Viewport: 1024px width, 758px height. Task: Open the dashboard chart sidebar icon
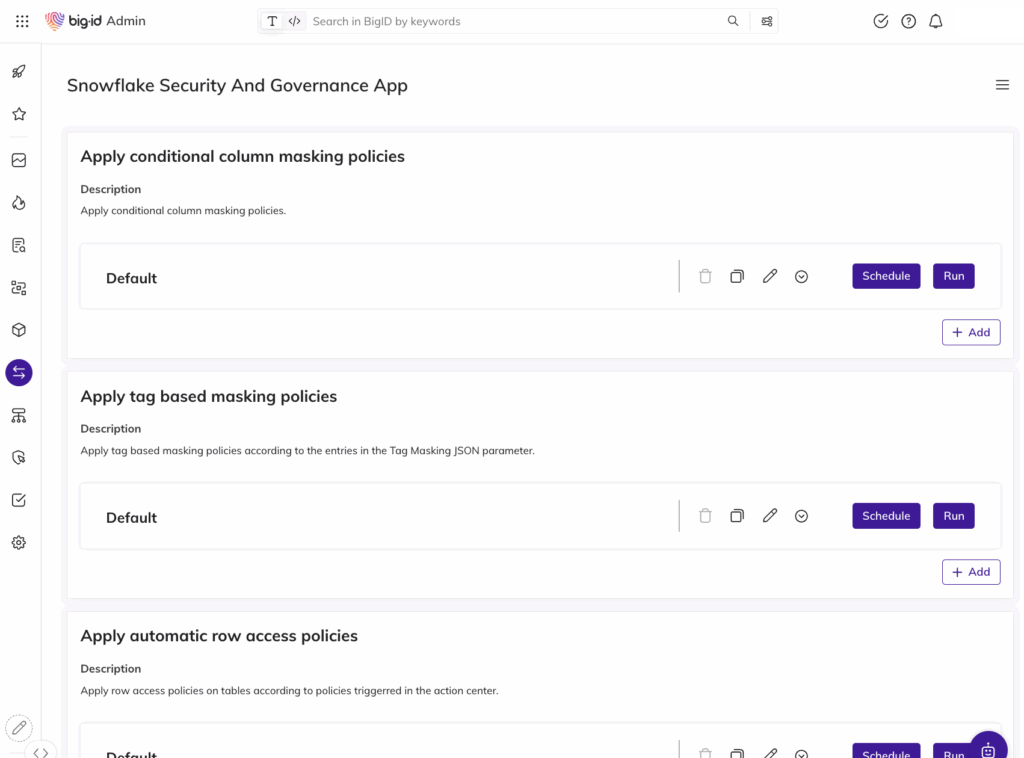click(19, 161)
